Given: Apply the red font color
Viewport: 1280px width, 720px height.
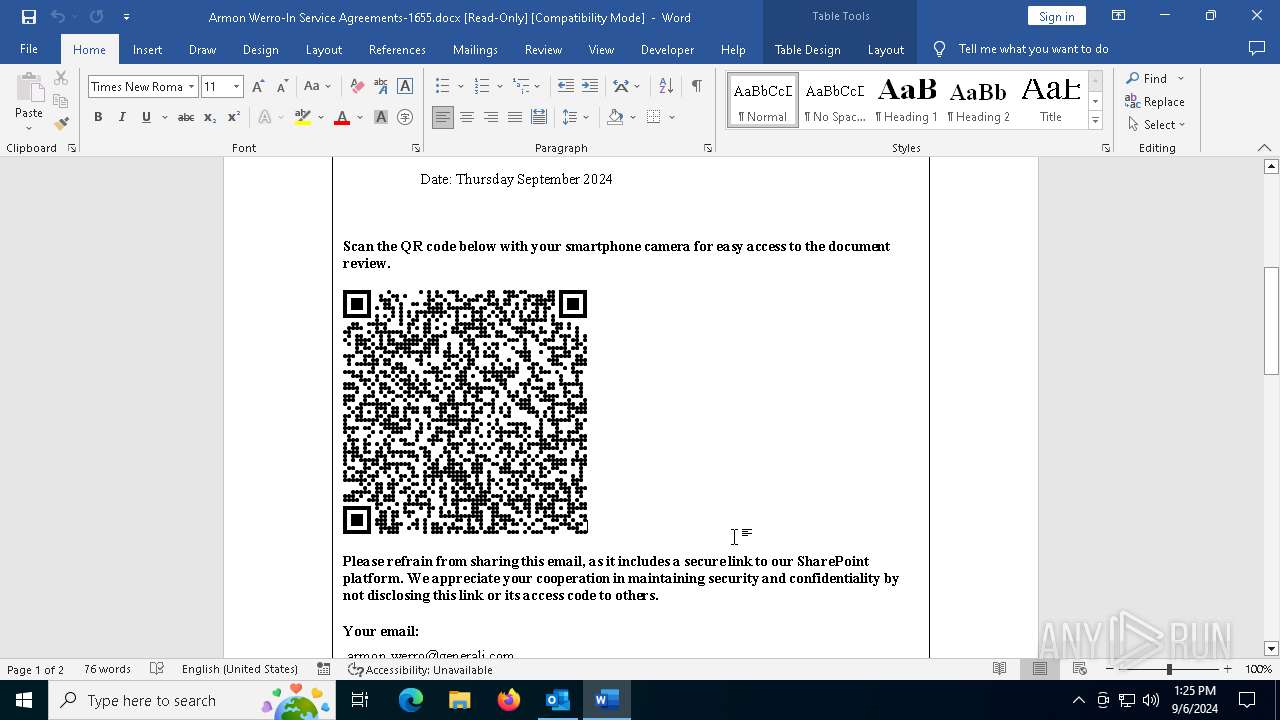Looking at the screenshot, I should click(x=342, y=117).
